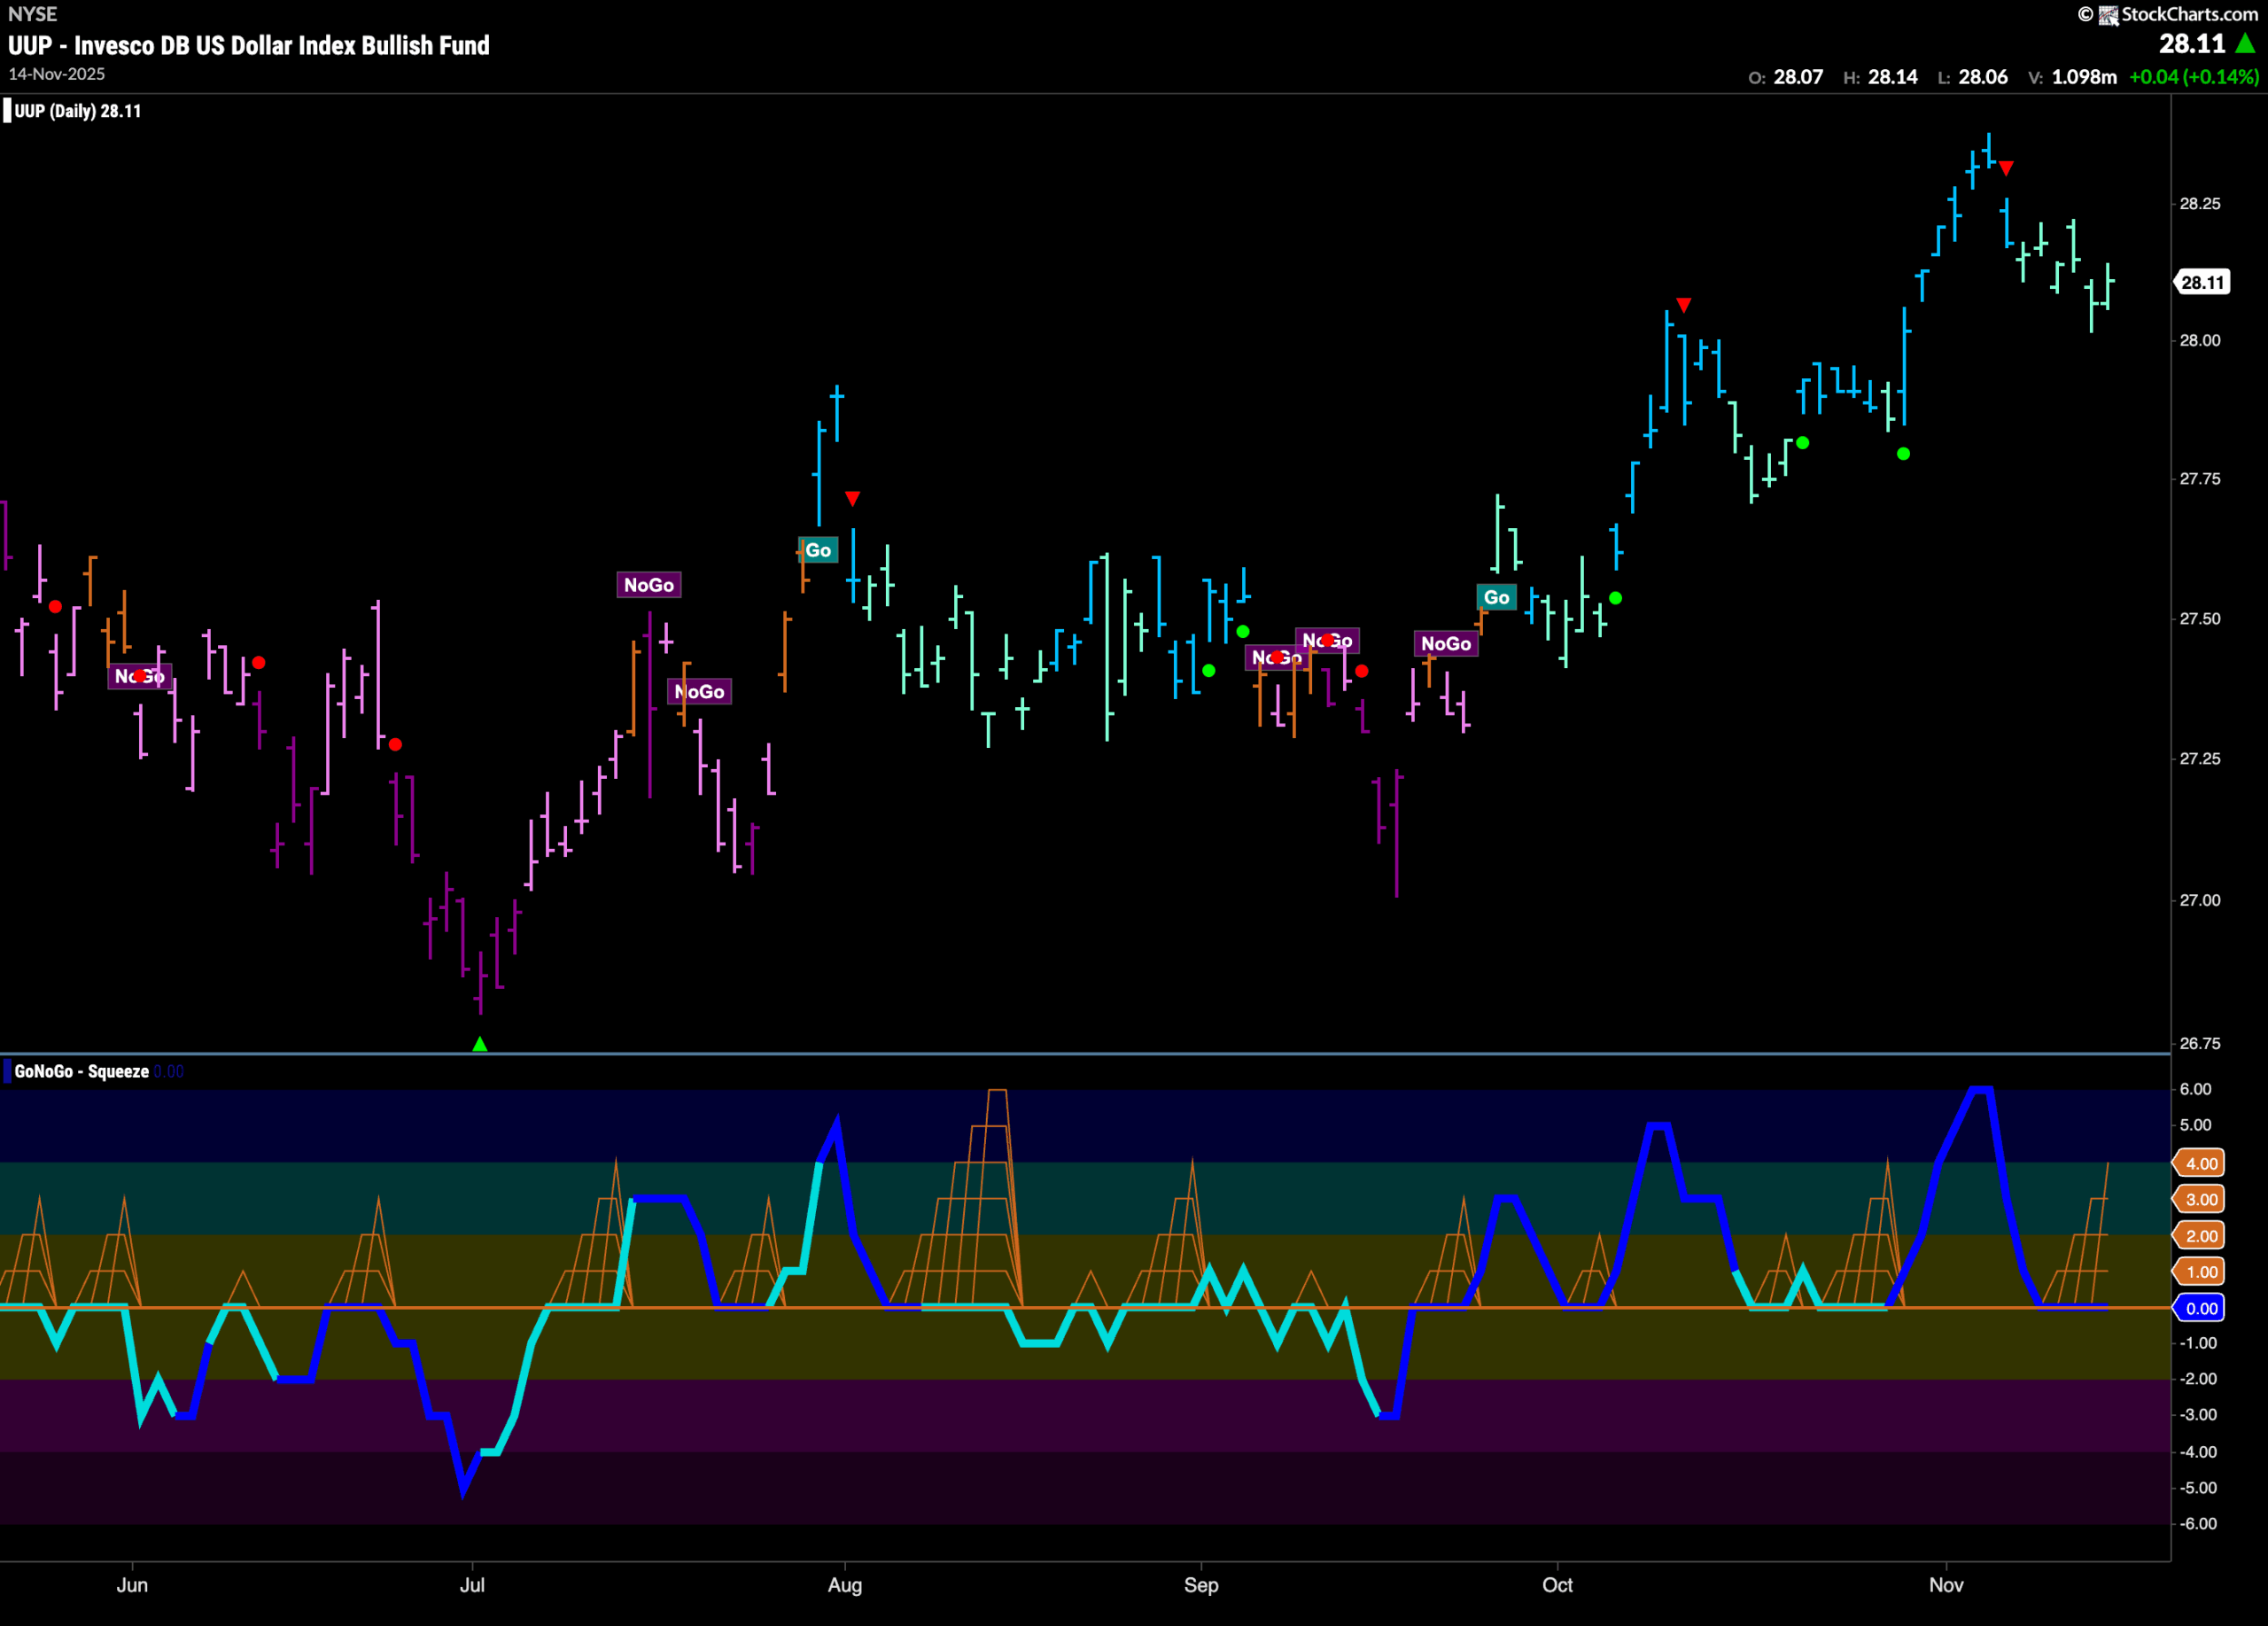Click the large 28.11 last price in header
The image size is (2268, 1626).
[2191, 44]
